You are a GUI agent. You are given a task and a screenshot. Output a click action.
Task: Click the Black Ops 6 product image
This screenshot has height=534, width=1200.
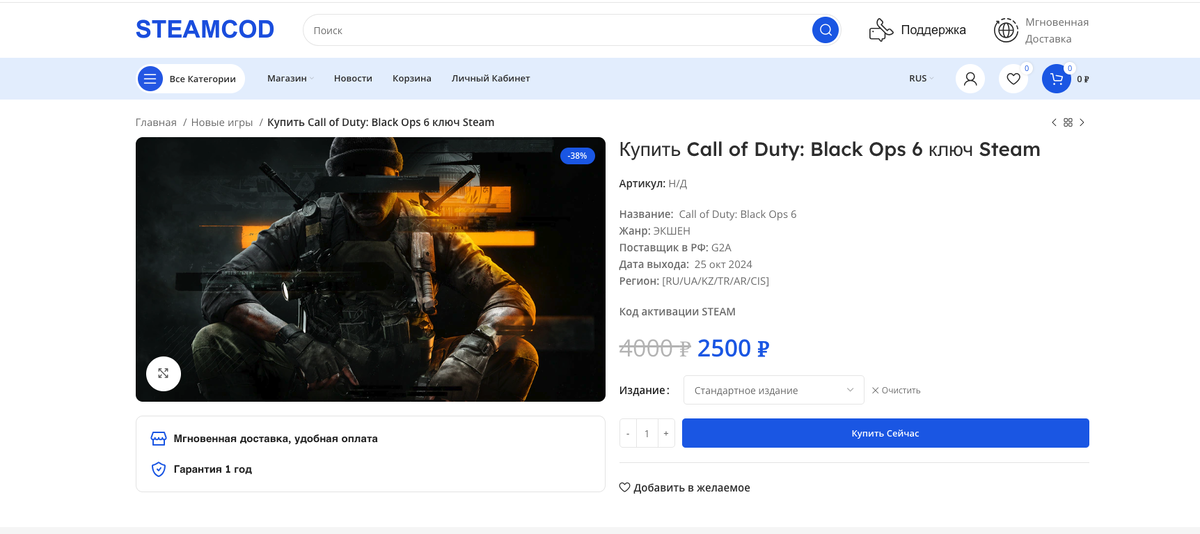point(370,269)
